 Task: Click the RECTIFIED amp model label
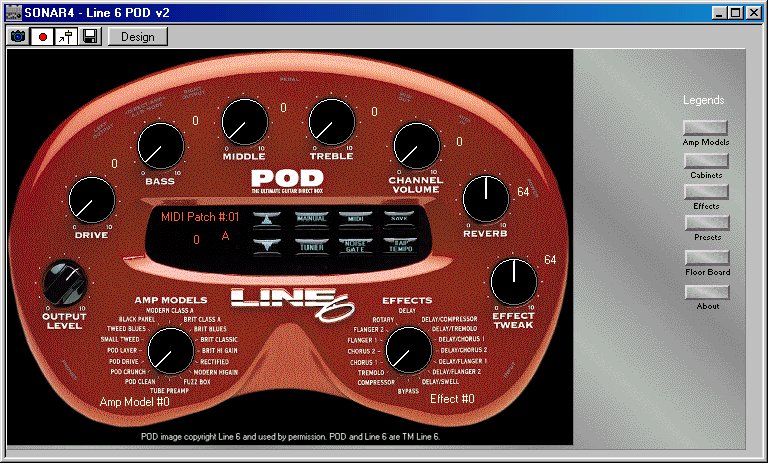[214, 362]
